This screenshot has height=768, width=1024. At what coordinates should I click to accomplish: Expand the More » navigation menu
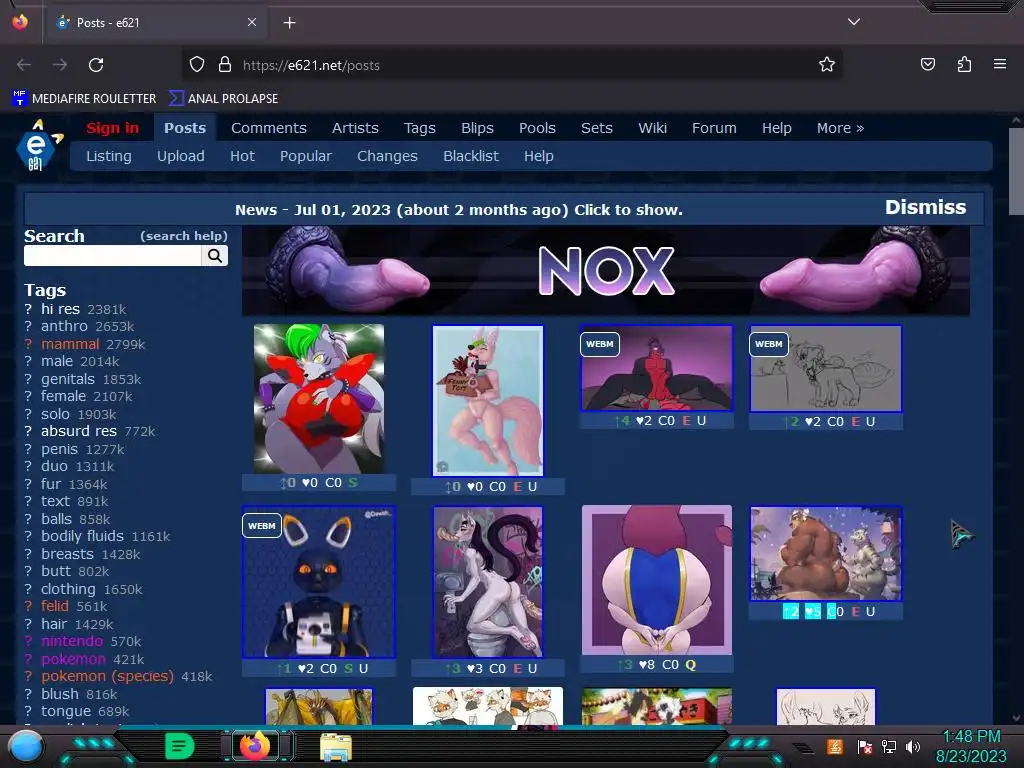click(x=840, y=128)
